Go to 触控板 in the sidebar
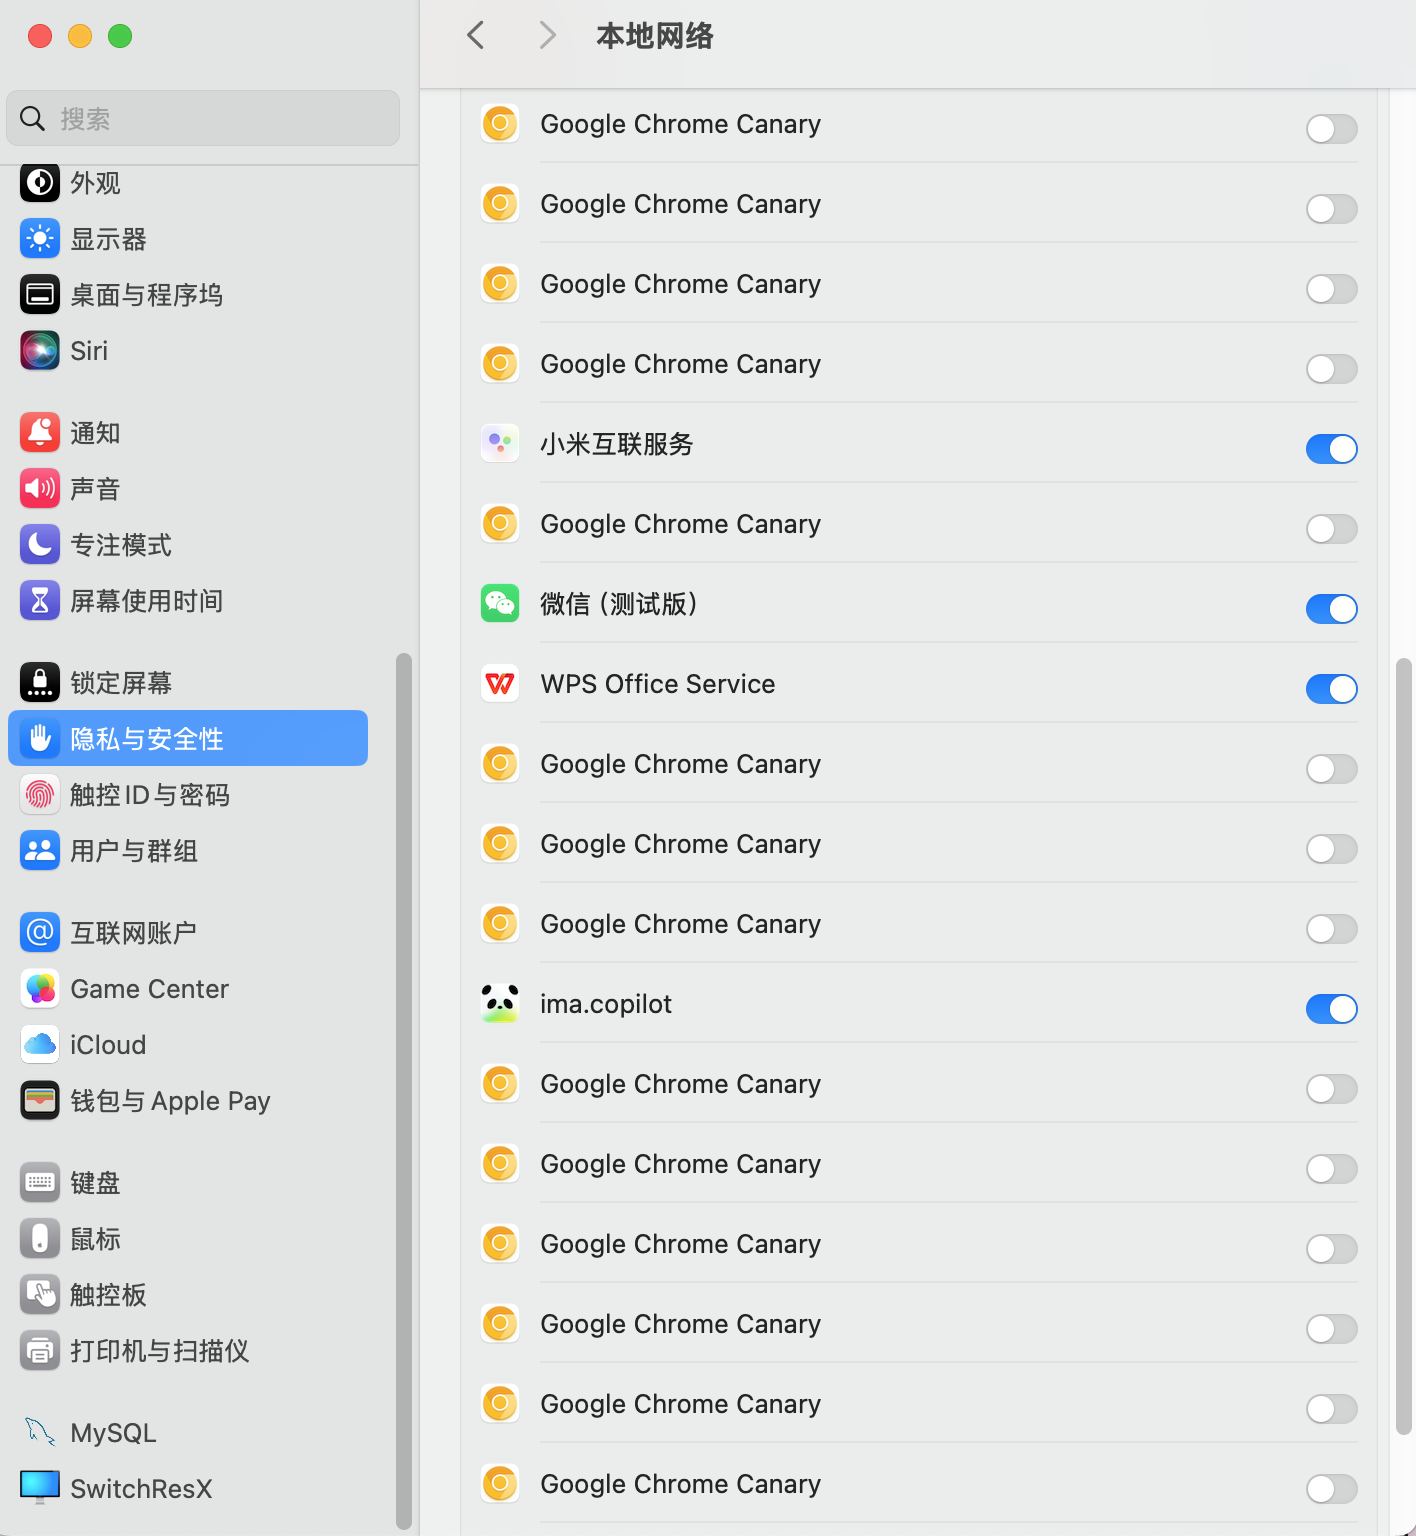 (188, 1295)
